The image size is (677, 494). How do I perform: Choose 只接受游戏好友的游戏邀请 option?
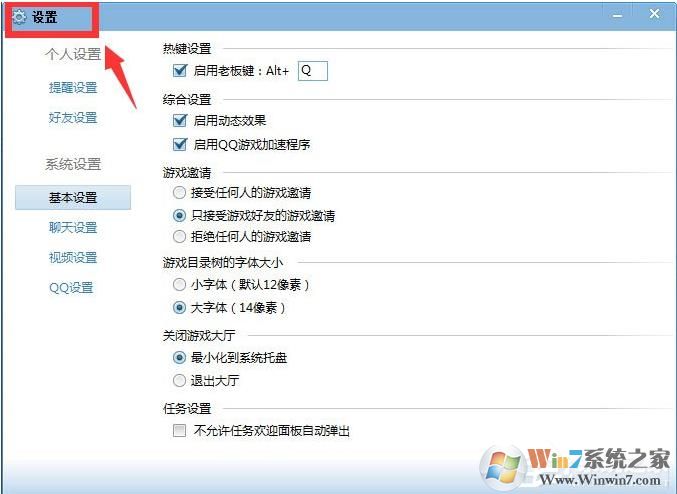pyautogui.click(x=179, y=215)
